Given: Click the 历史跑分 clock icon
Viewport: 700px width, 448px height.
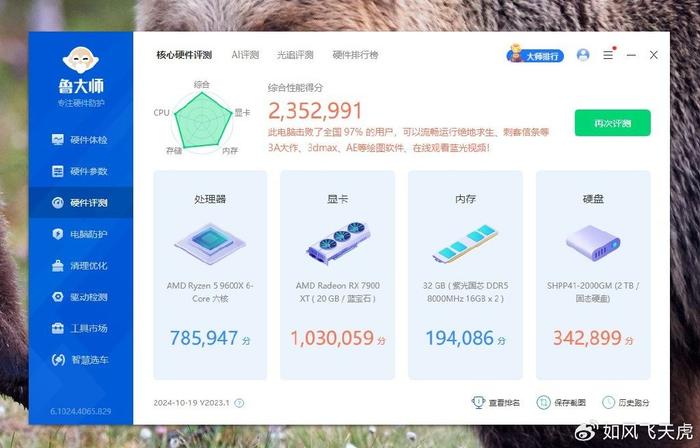Looking at the screenshot, I should click(x=608, y=402).
